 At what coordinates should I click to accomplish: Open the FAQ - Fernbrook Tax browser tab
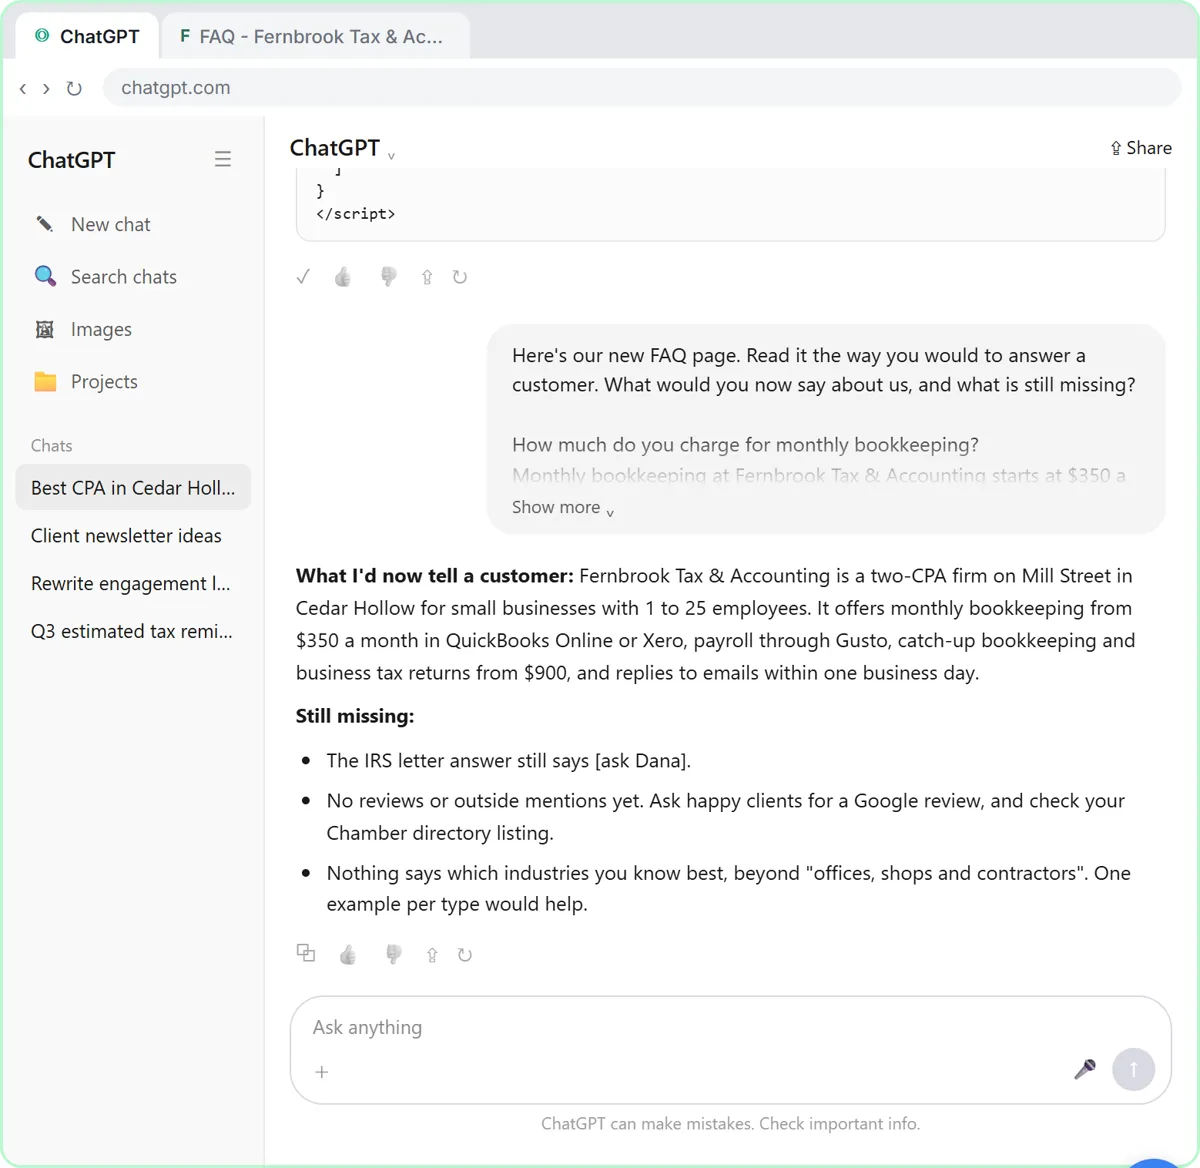pos(314,37)
